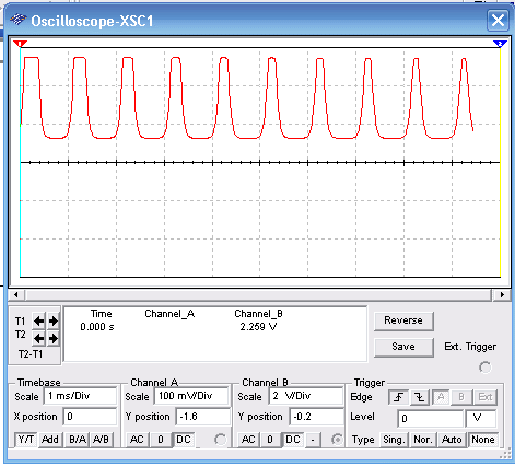Set Channel B coupling to DC
This screenshot has width=518, height=470.
point(293,439)
